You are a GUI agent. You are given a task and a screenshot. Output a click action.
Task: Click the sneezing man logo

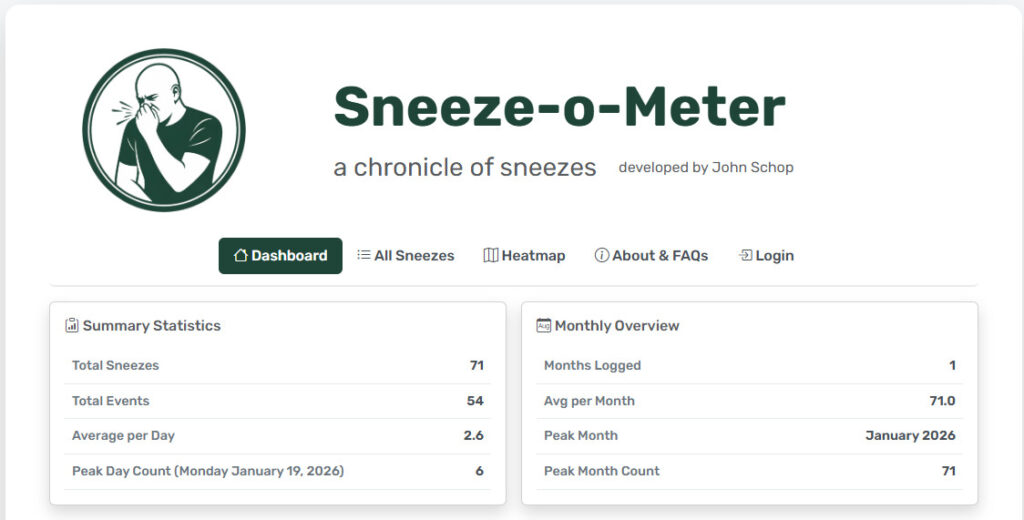164,130
